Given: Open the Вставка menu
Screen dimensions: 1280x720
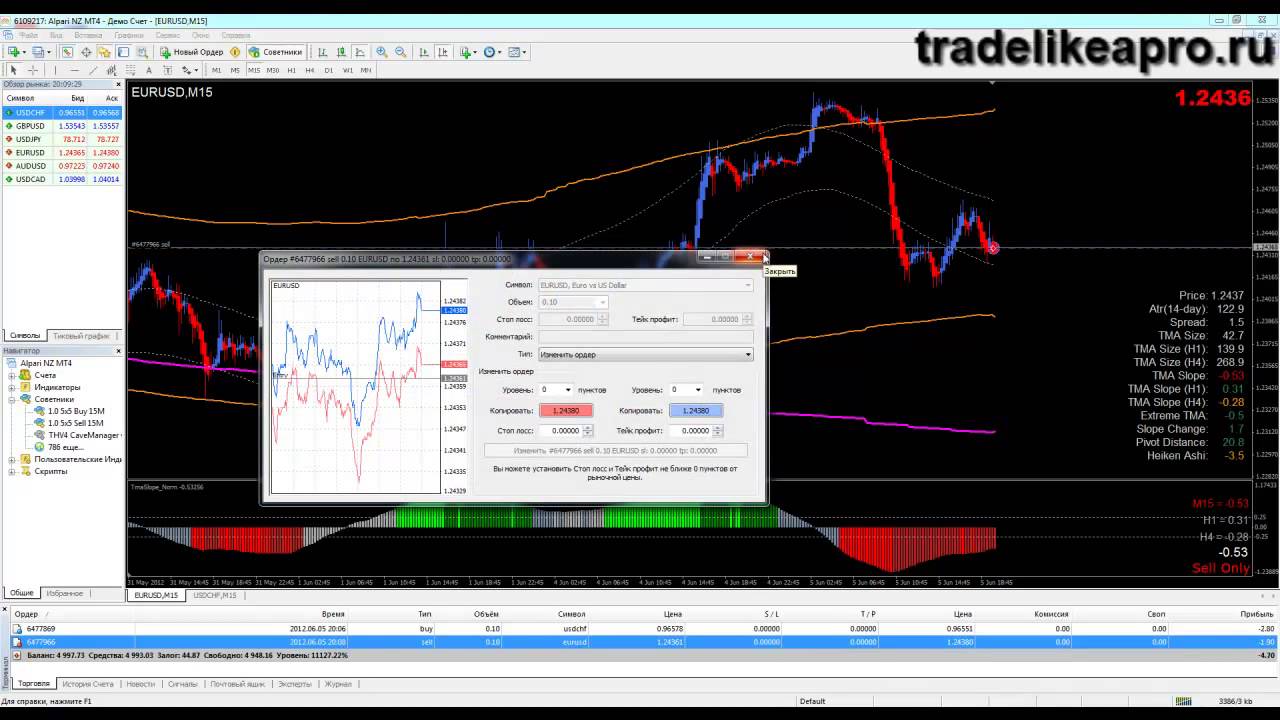Looking at the screenshot, I should pyautogui.click(x=88, y=35).
